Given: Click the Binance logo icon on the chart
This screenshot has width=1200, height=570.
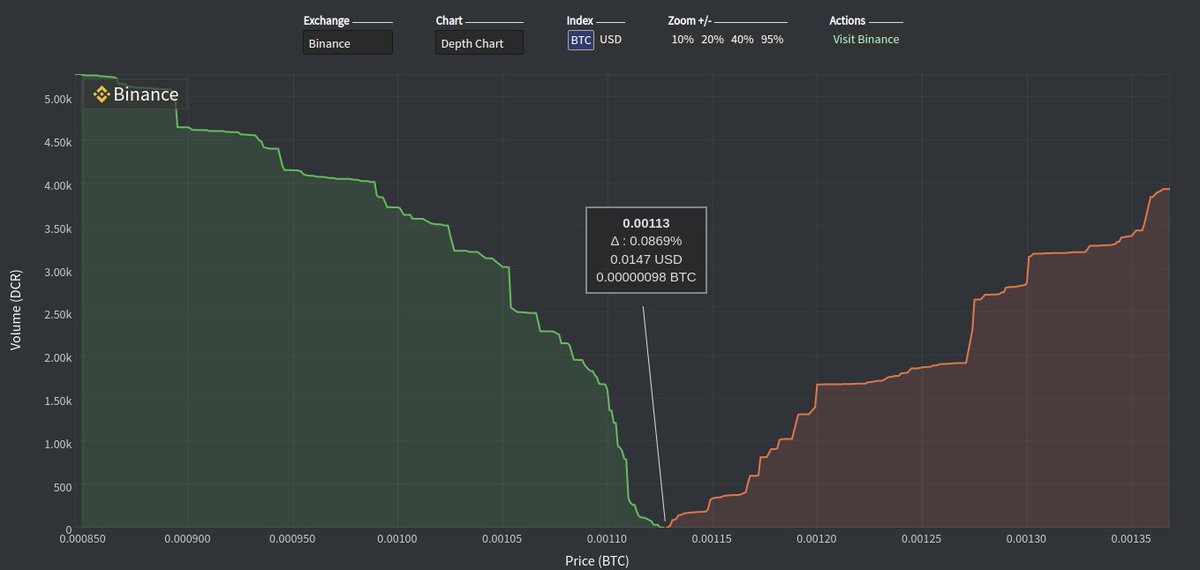Looking at the screenshot, I should pos(101,95).
